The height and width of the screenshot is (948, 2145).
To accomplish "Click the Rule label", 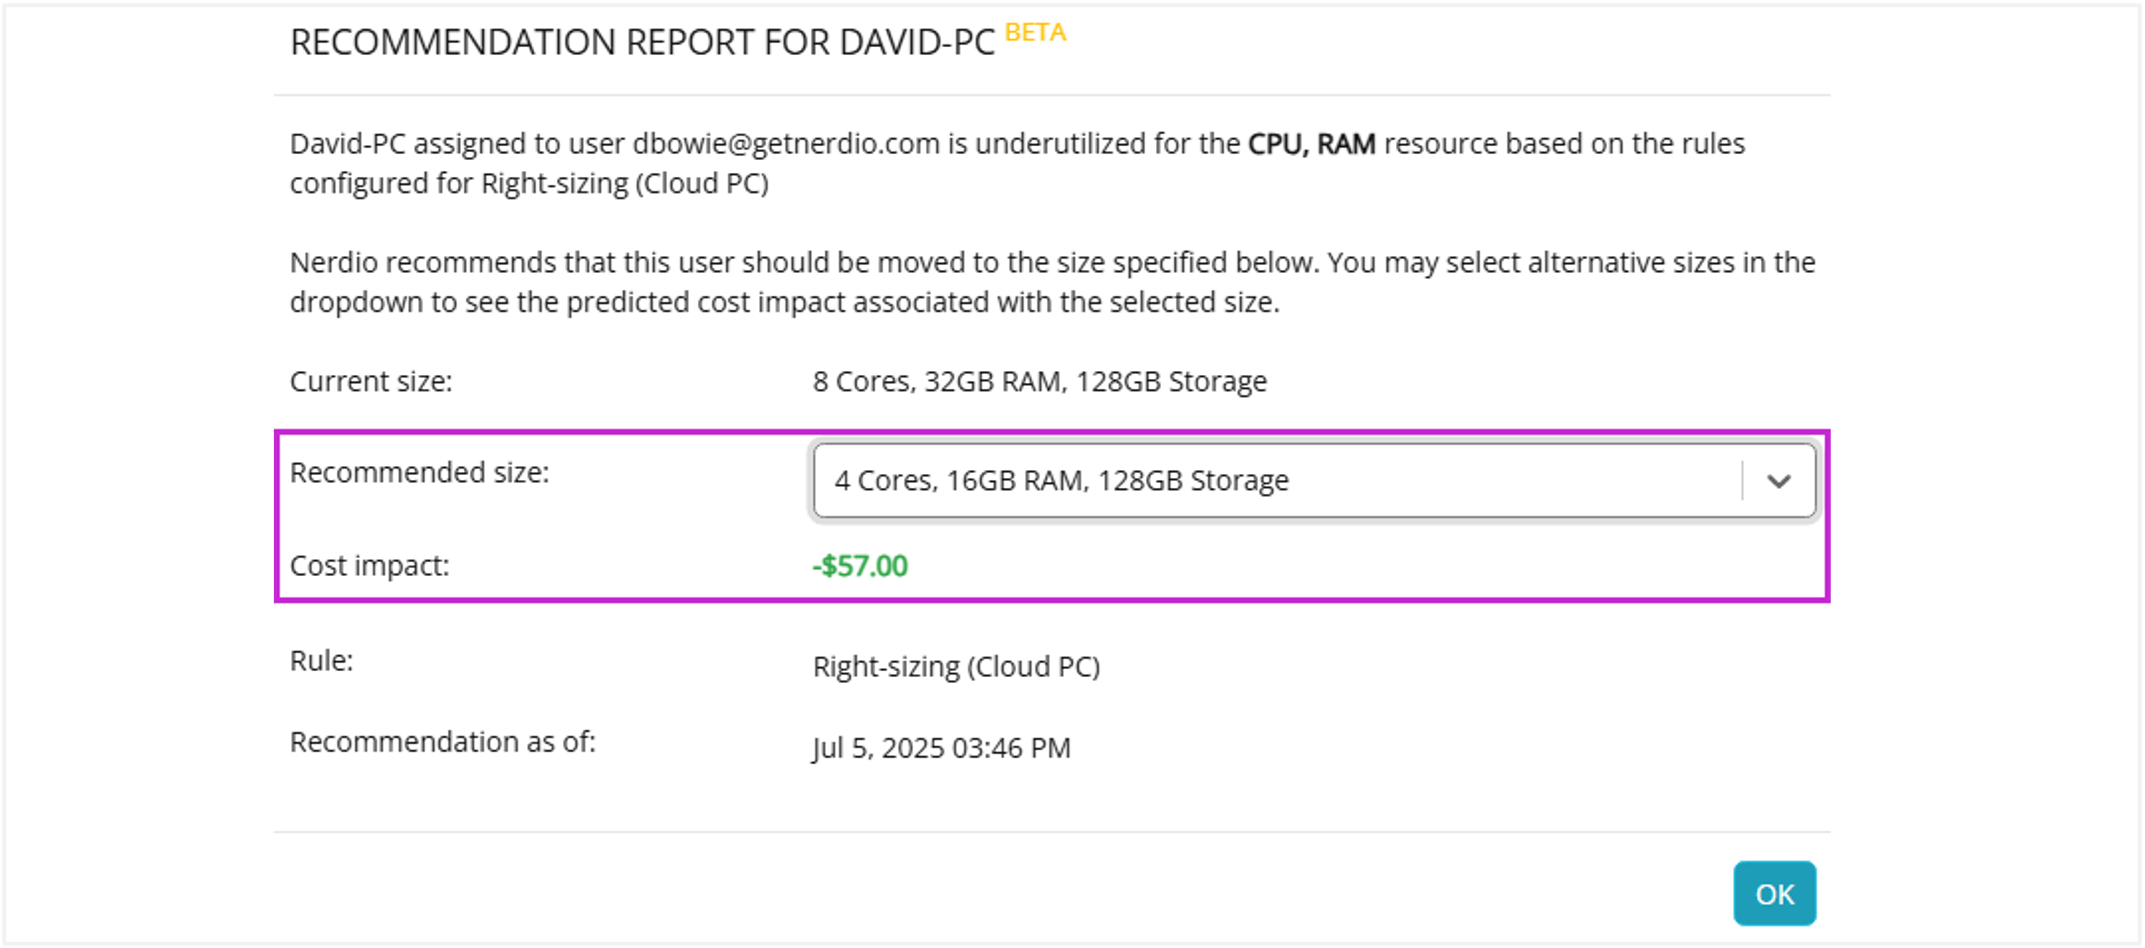I will coord(321,661).
